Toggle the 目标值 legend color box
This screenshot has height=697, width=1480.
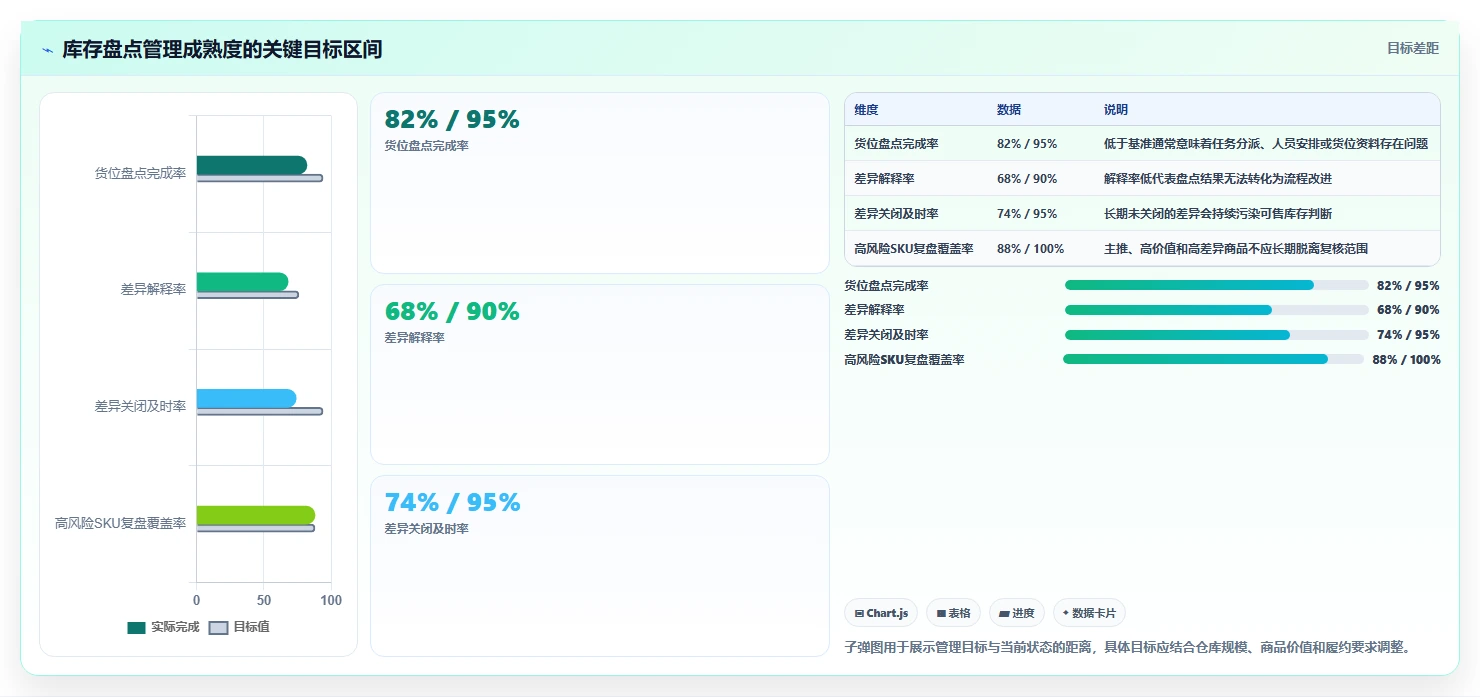(218, 628)
